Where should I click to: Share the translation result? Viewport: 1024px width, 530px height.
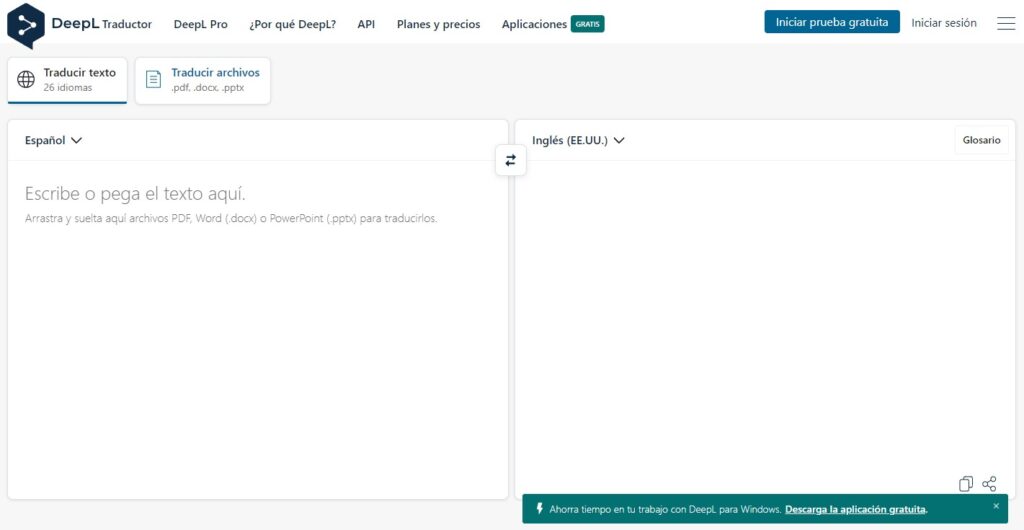[x=989, y=484]
